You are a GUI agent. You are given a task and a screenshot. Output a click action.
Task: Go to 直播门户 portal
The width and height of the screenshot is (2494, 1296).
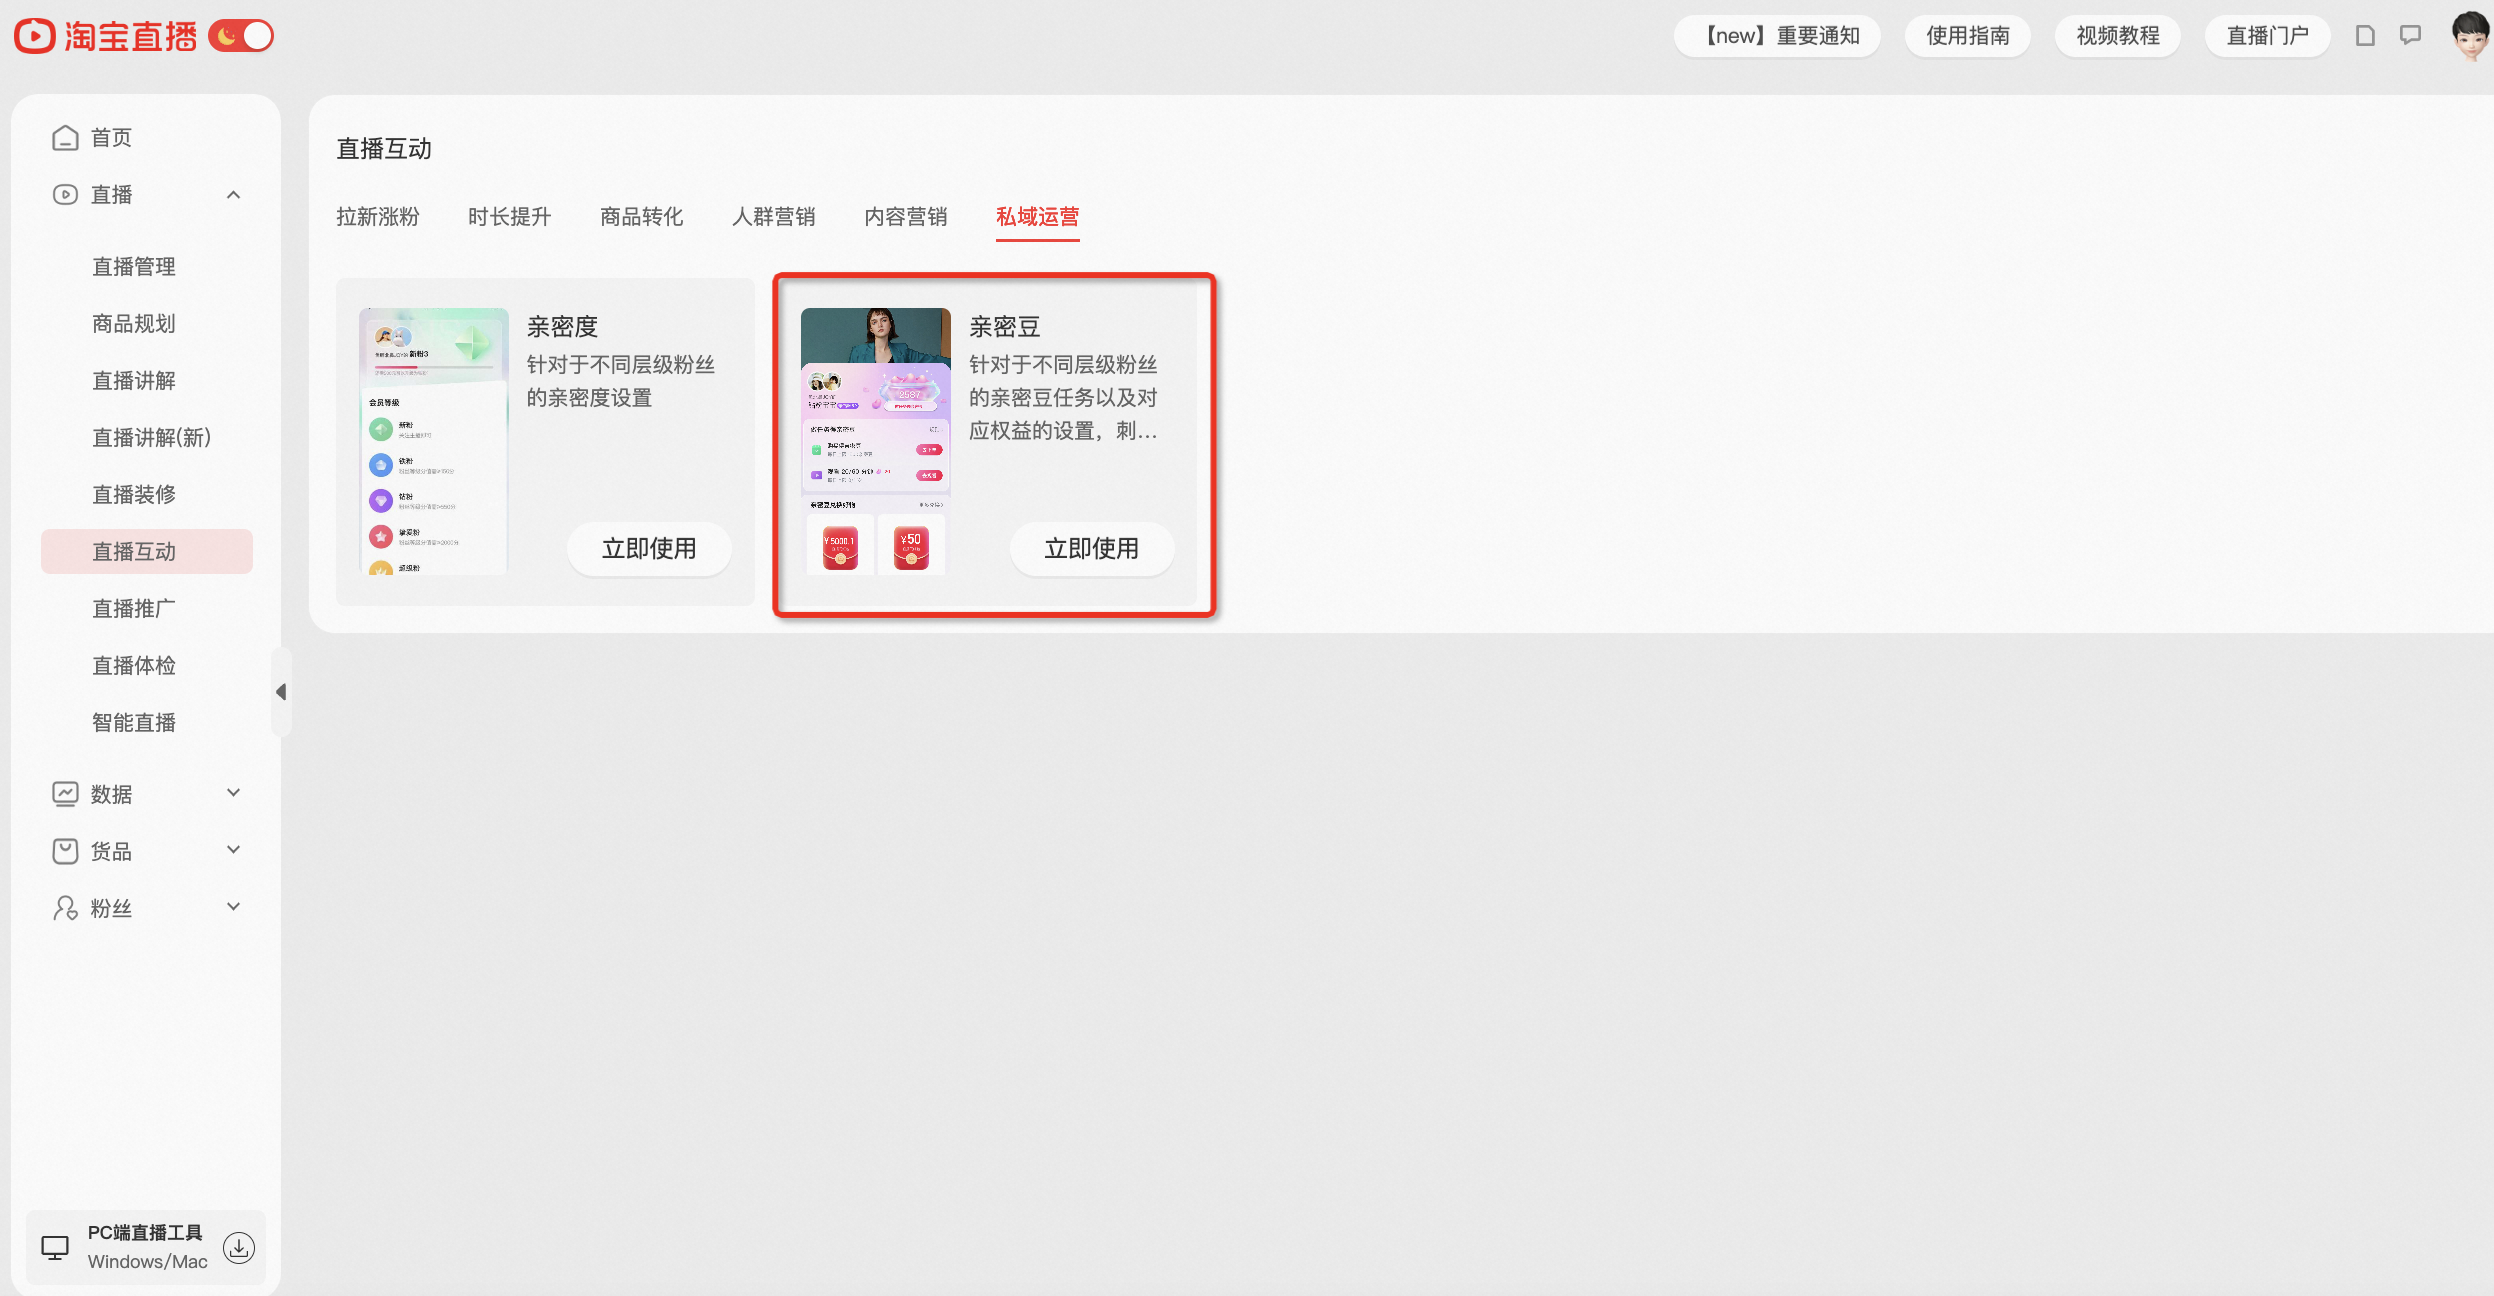tap(2267, 36)
